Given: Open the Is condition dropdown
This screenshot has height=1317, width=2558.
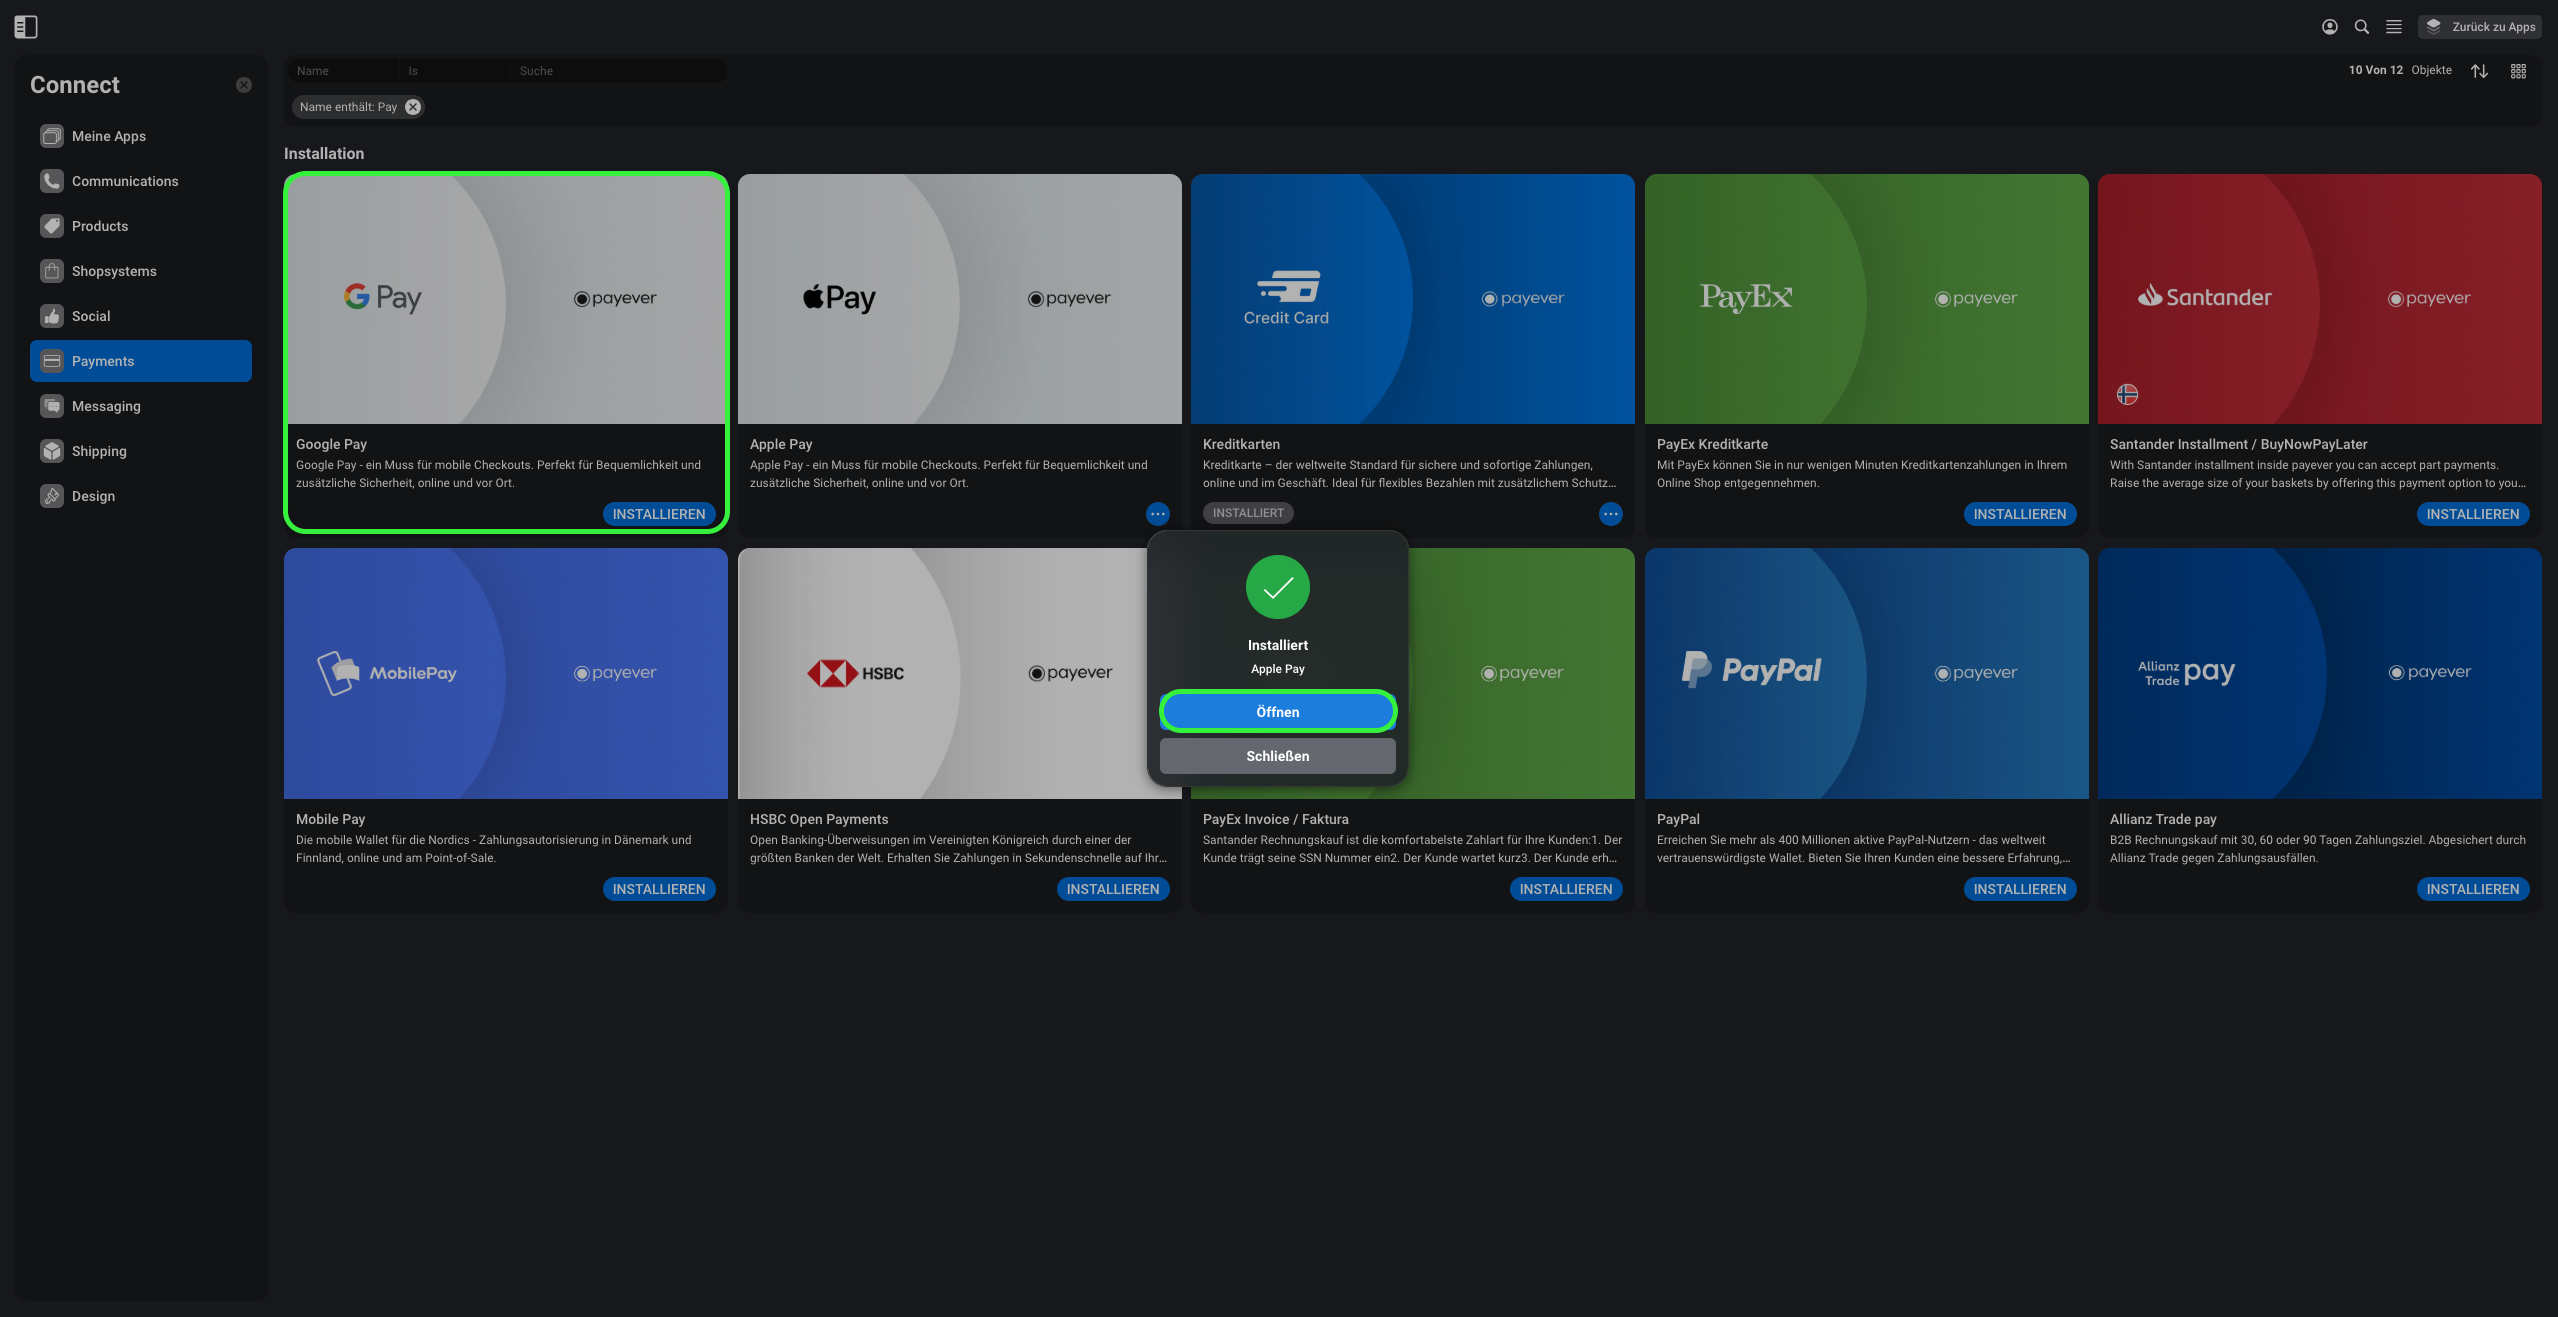Looking at the screenshot, I should click(454, 71).
